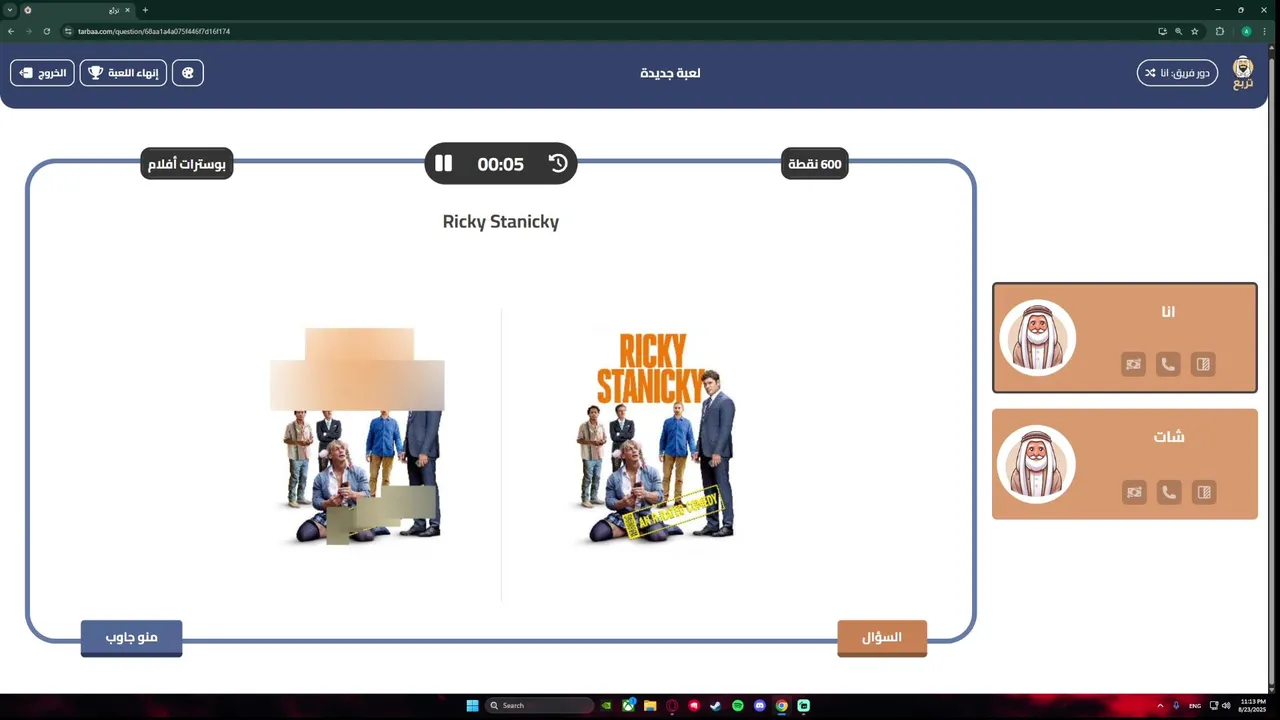The image size is (1280, 720).
Task: Open the Windows Start menu
Action: [472, 706]
